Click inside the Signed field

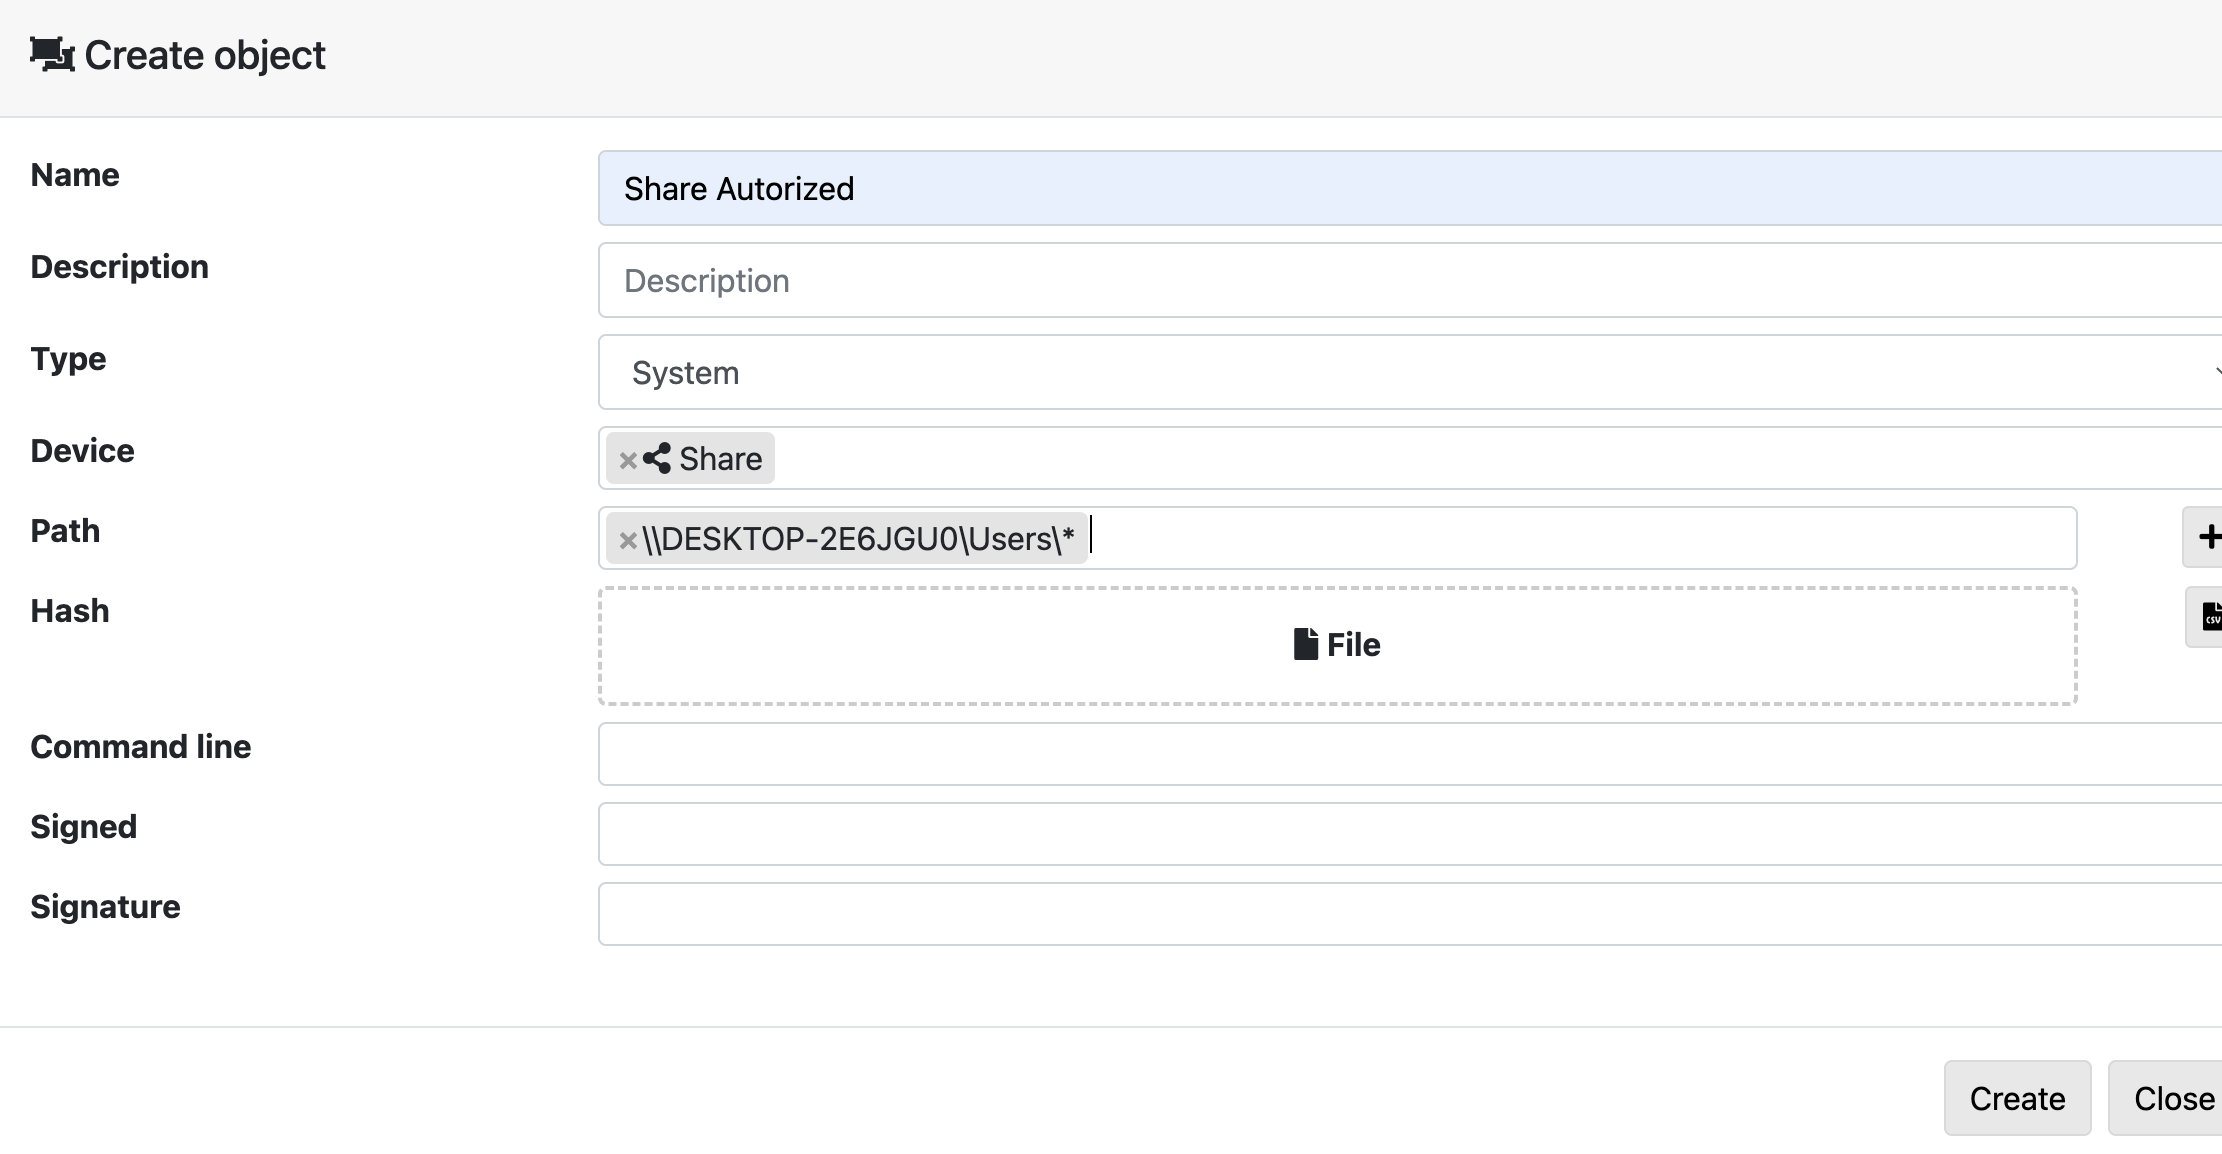click(1400, 834)
